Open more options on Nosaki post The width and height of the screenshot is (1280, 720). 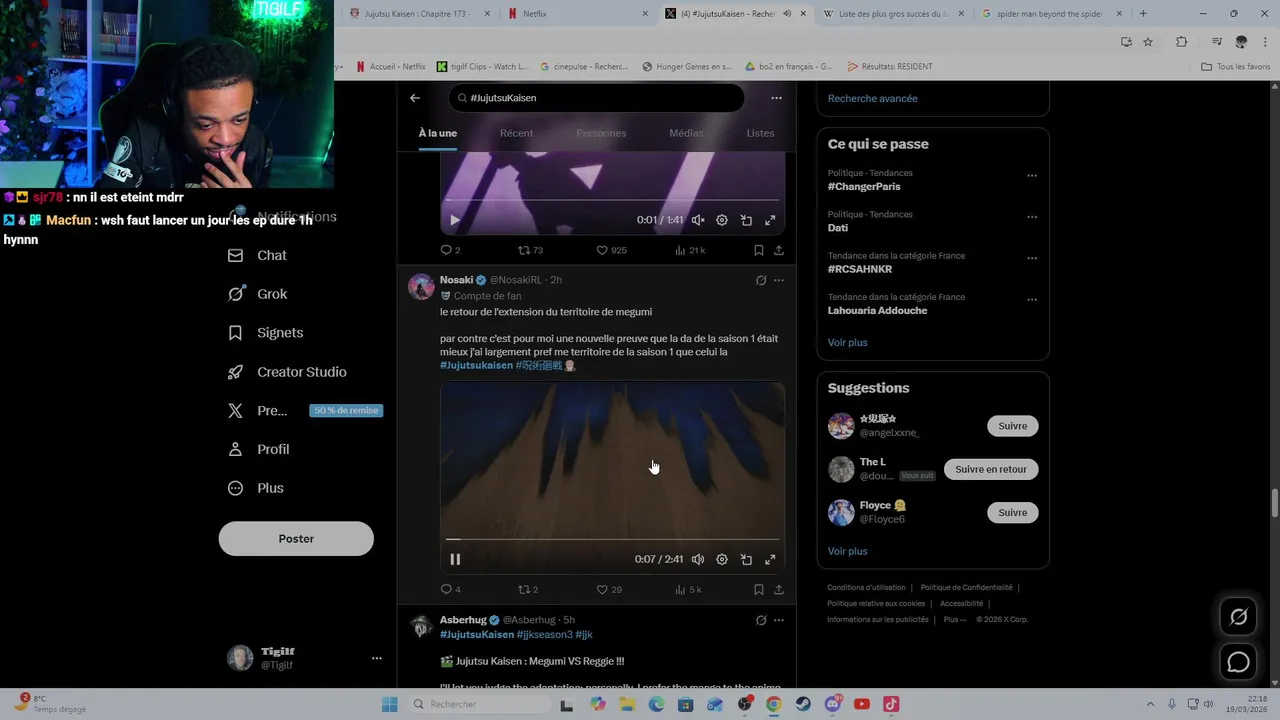(779, 281)
